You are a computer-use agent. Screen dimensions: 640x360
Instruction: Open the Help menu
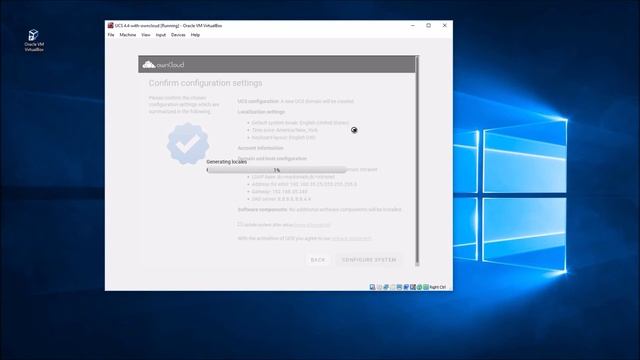(x=195, y=35)
